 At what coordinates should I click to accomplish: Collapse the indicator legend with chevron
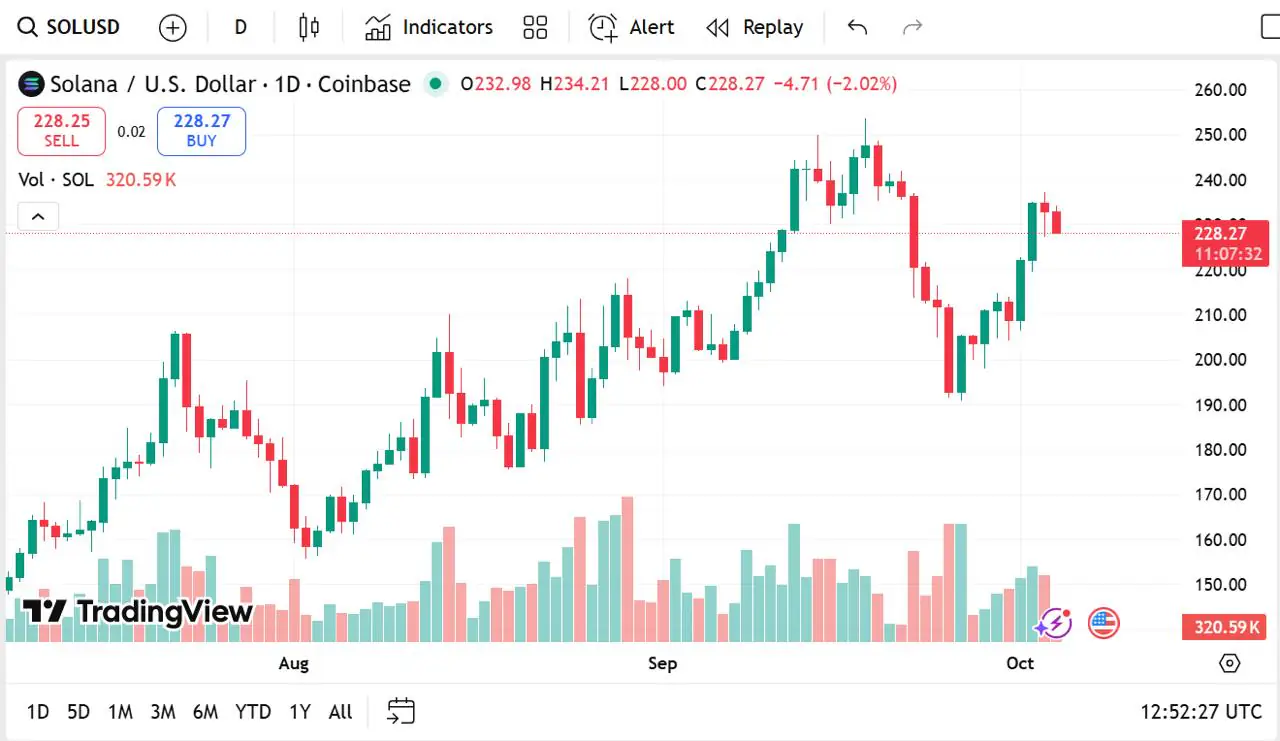pyautogui.click(x=38, y=216)
